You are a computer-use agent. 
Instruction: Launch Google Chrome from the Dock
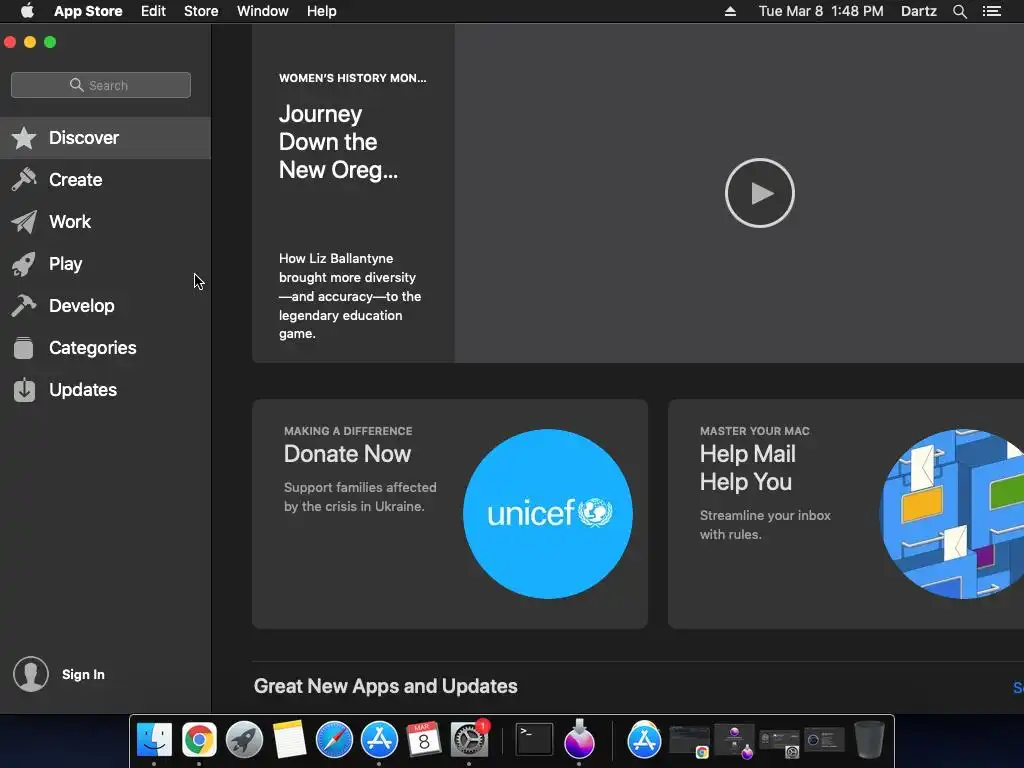(199, 740)
